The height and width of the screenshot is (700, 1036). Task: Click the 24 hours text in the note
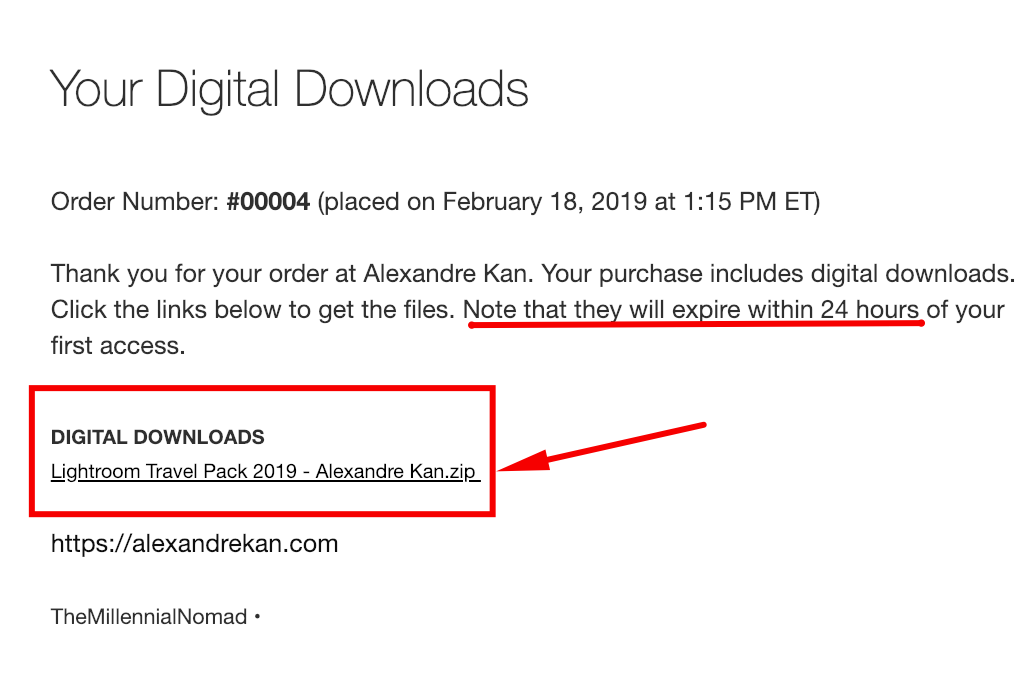click(x=870, y=309)
